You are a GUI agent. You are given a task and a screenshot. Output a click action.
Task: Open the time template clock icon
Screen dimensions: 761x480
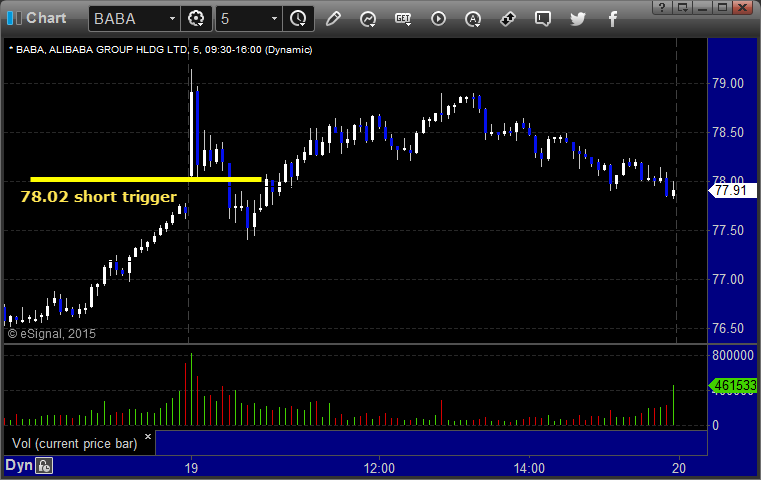298,19
